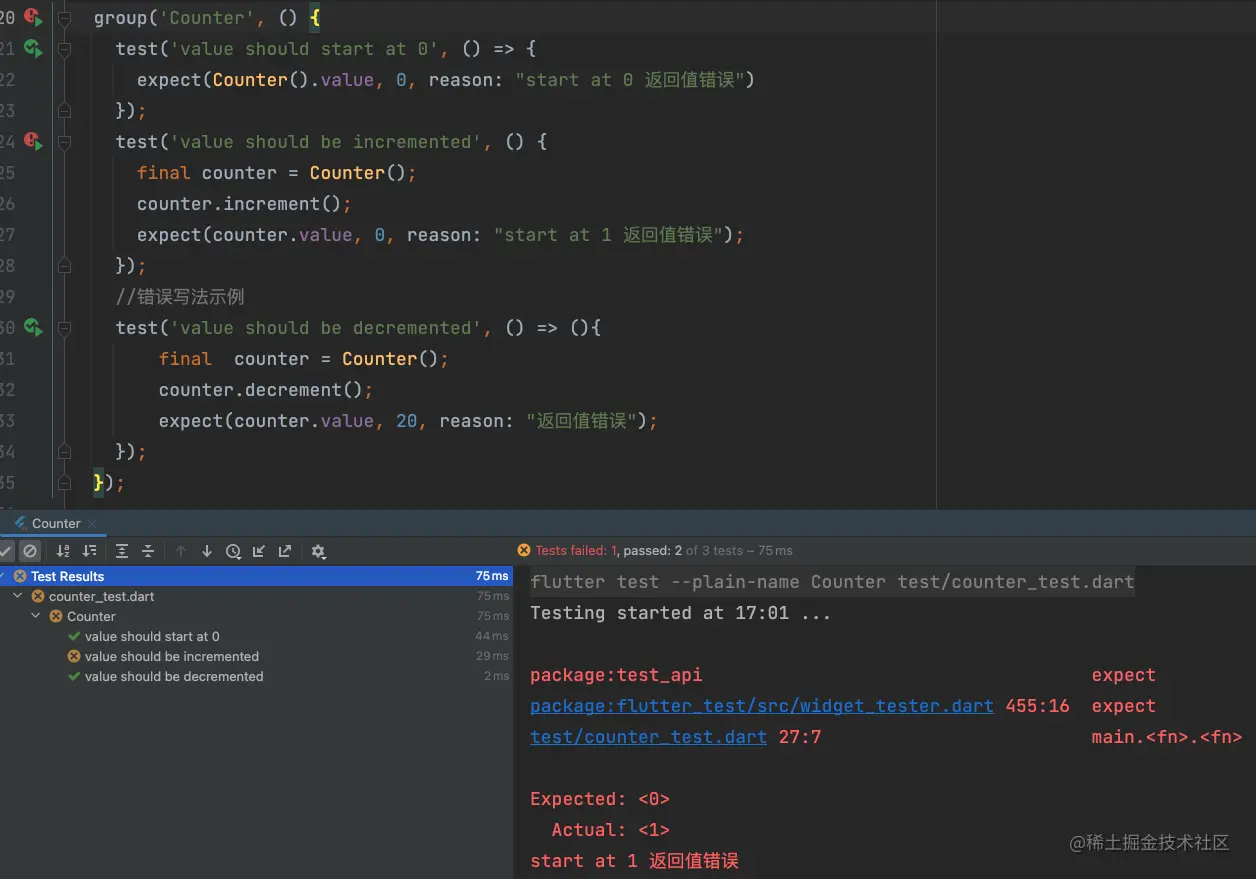The width and height of the screenshot is (1256, 879).
Task: Switch to the Counter run tab
Action: (56, 523)
